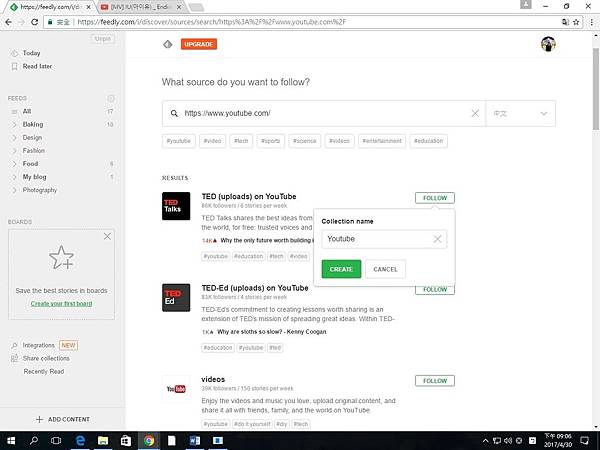
Task: Open Today in the sidebar
Action: 31,53
